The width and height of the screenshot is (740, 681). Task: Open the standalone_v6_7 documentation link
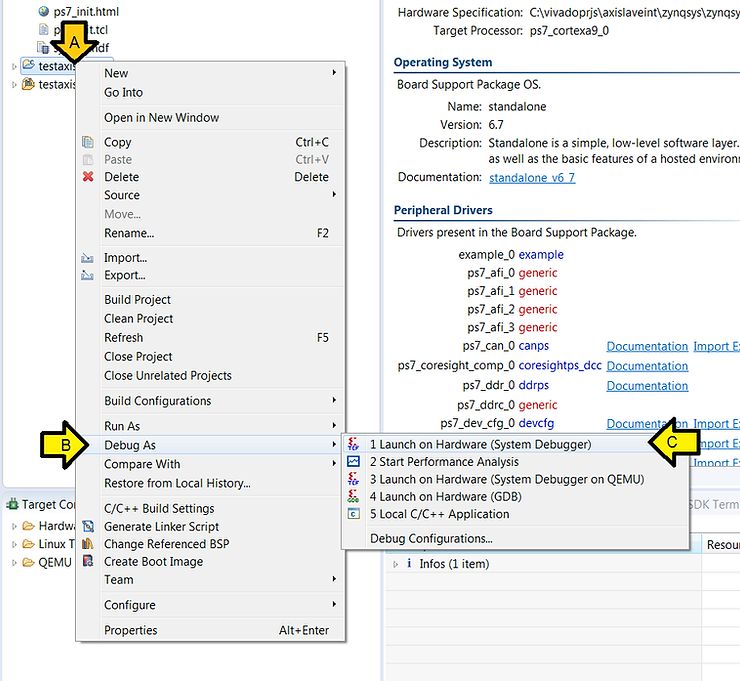[x=532, y=177]
